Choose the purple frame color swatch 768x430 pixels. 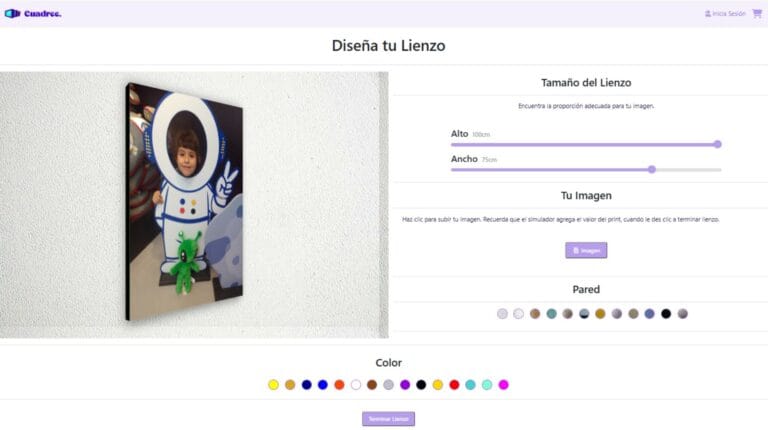[x=405, y=385]
